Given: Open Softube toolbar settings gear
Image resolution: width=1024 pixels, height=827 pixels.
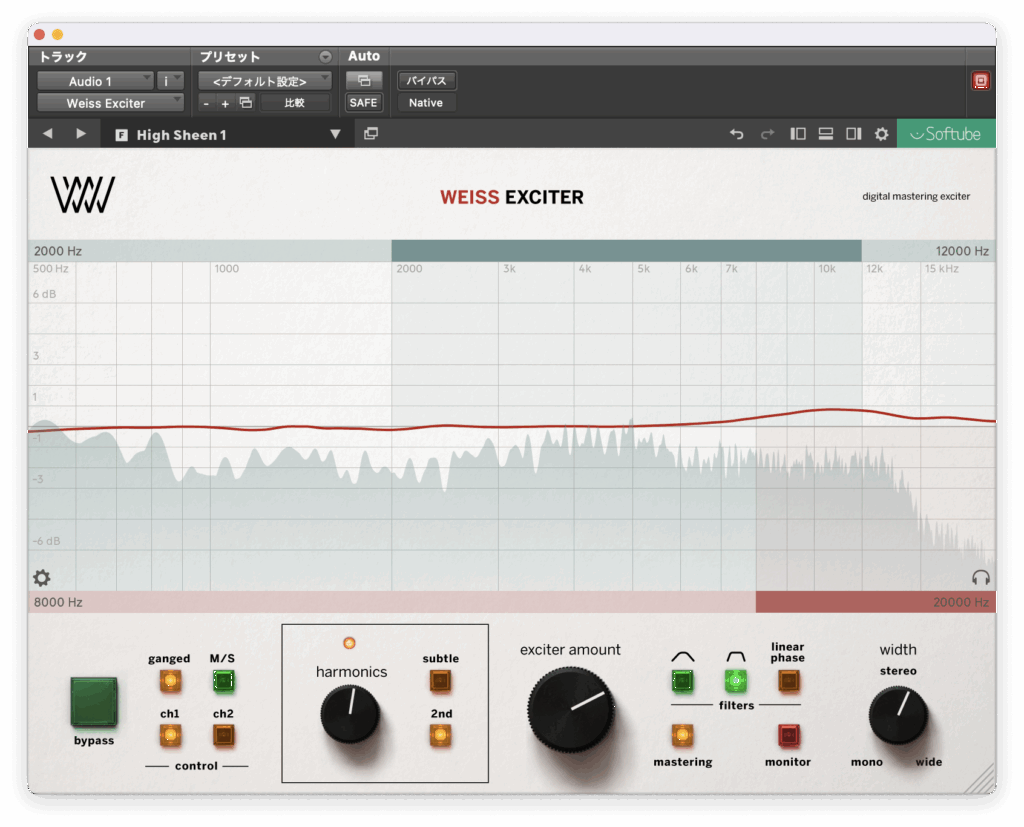Looking at the screenshot, I should 882,134.
